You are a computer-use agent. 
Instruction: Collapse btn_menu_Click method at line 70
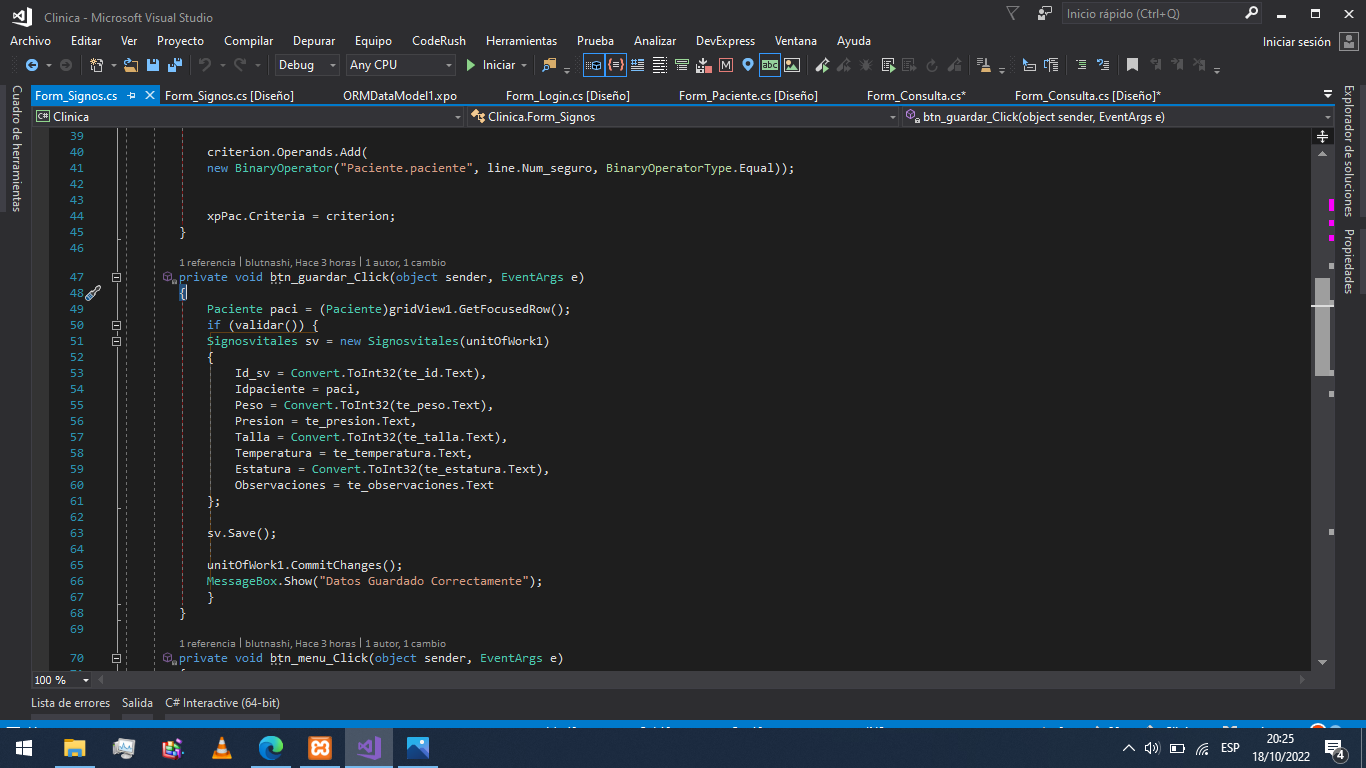click(x=116, y=658)
